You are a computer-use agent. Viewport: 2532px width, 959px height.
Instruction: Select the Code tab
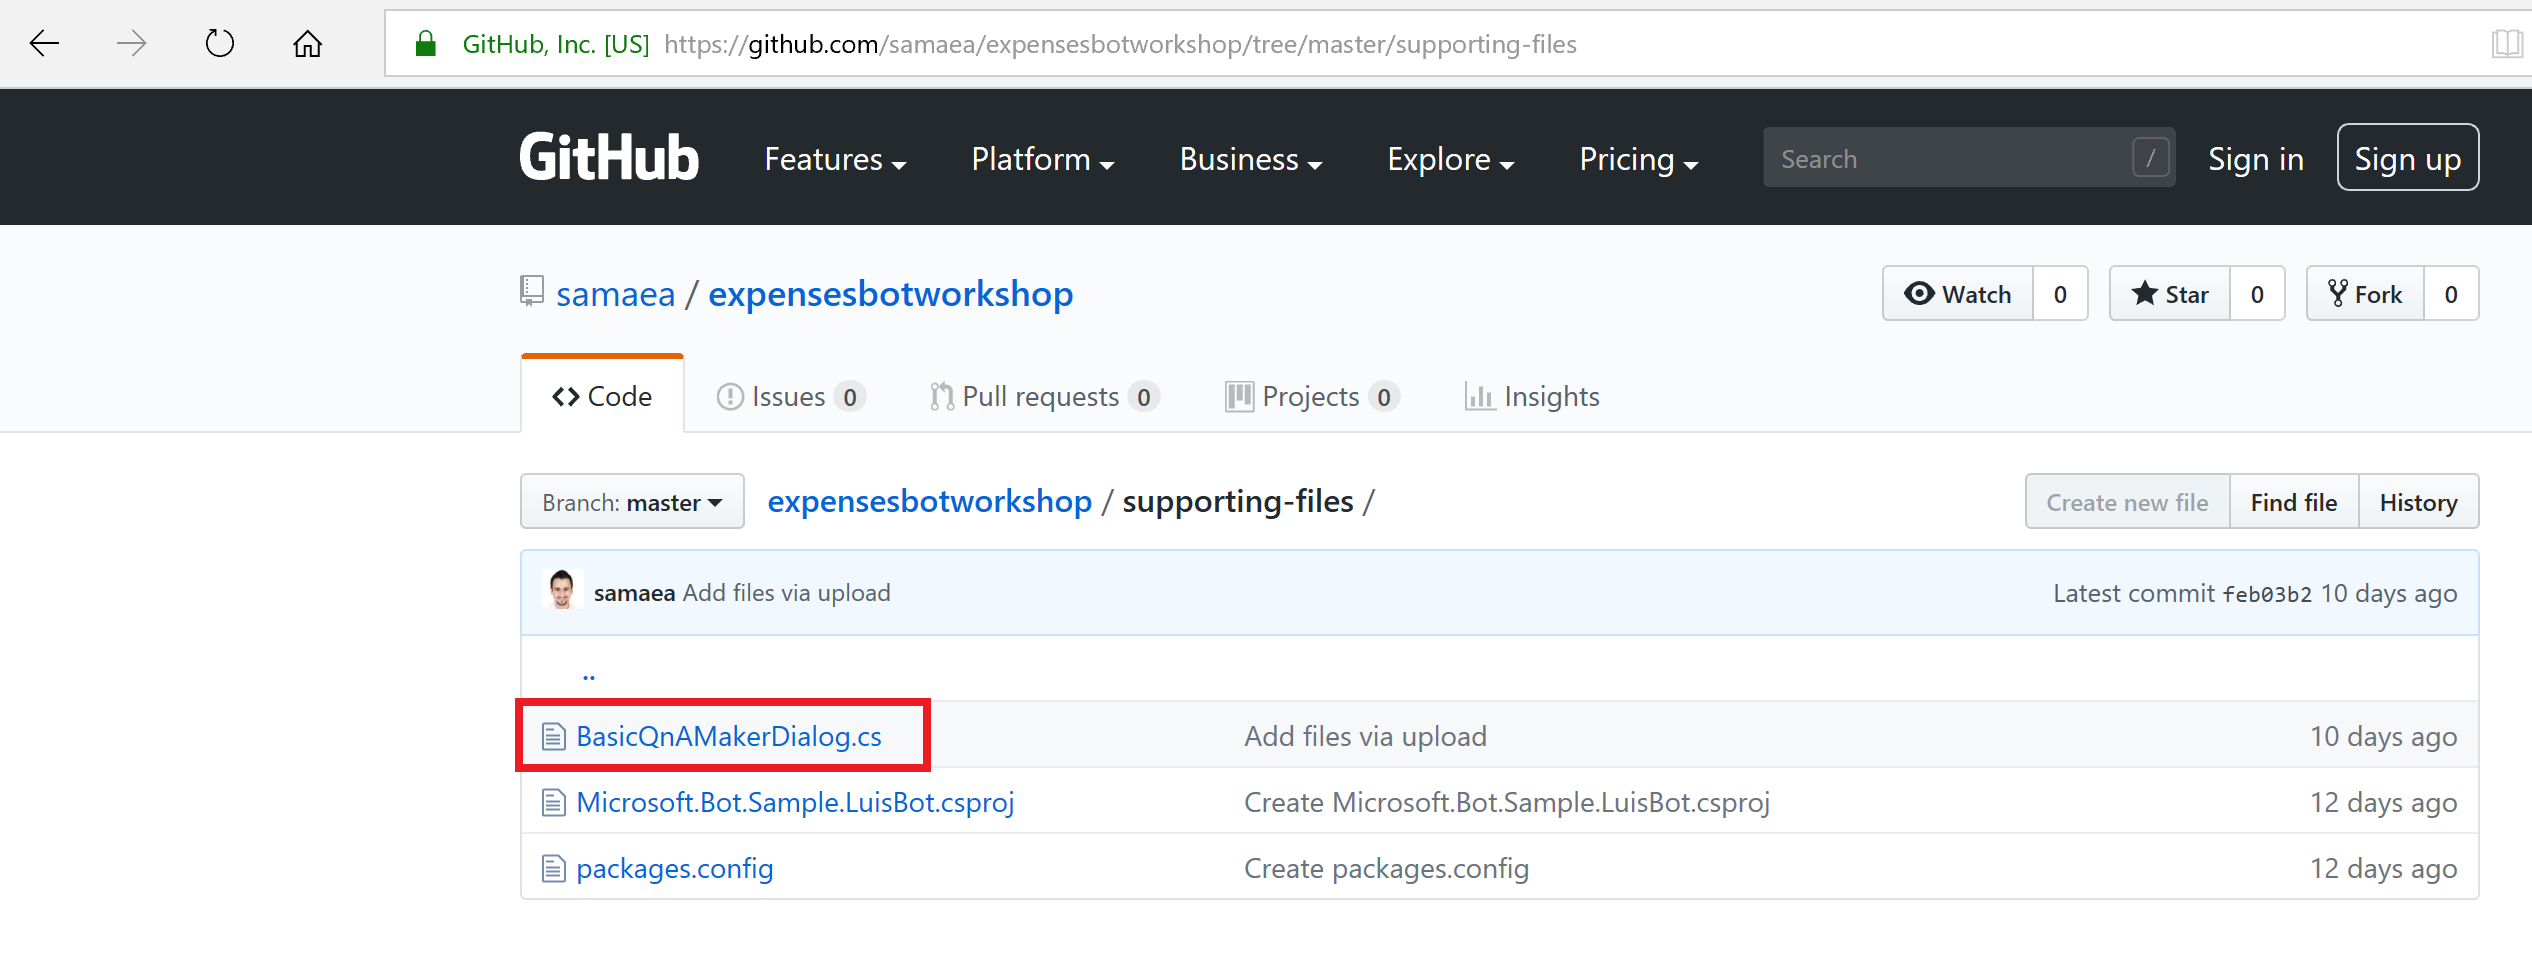pyautogui.click(x=602, y=395)
